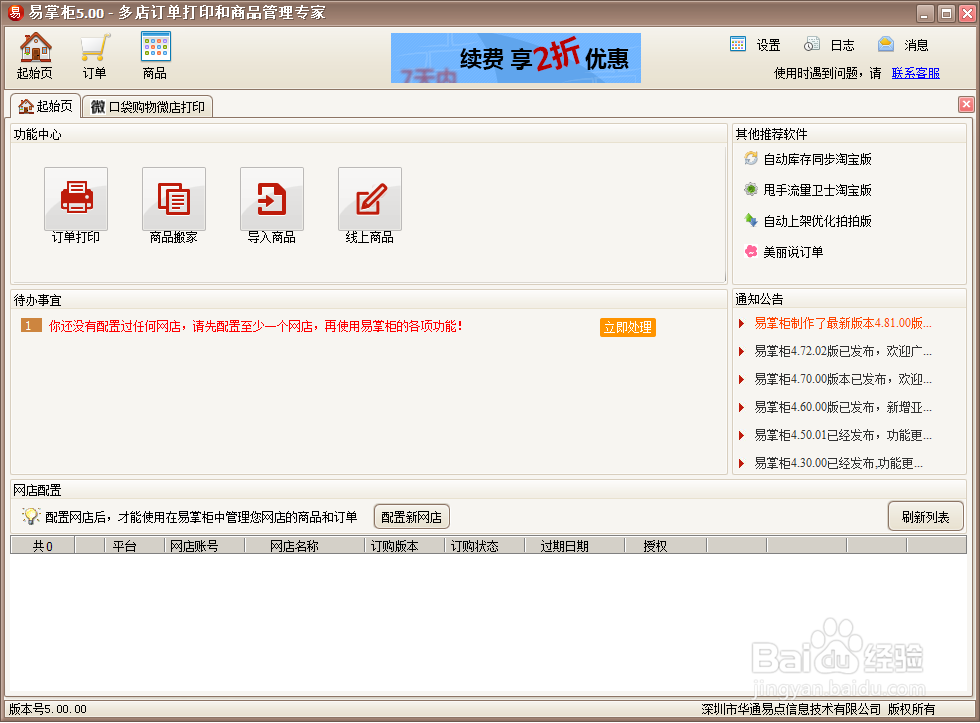The height and width of the screenshot is (723, 980).
Task: Click the 立即处理 button
Action: click(x=628, y=327)
